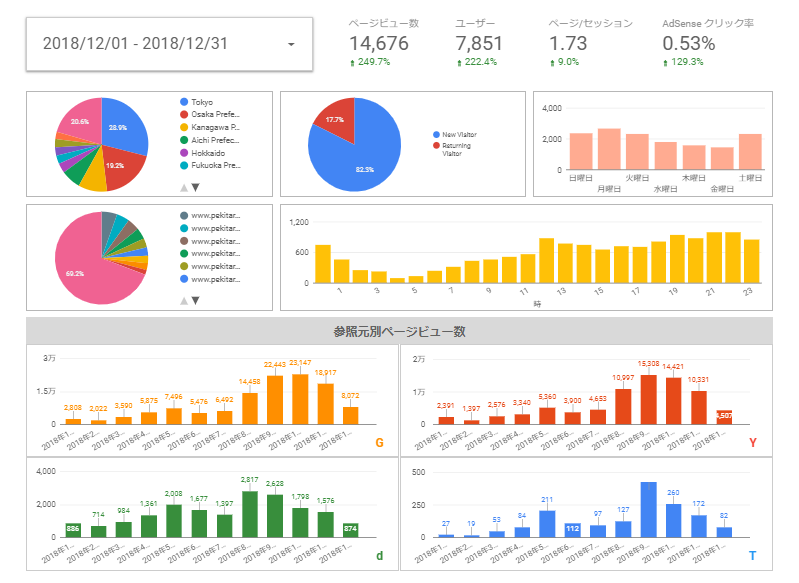Click the yellow Kanagawa P... legend dot

click(184, 127)
